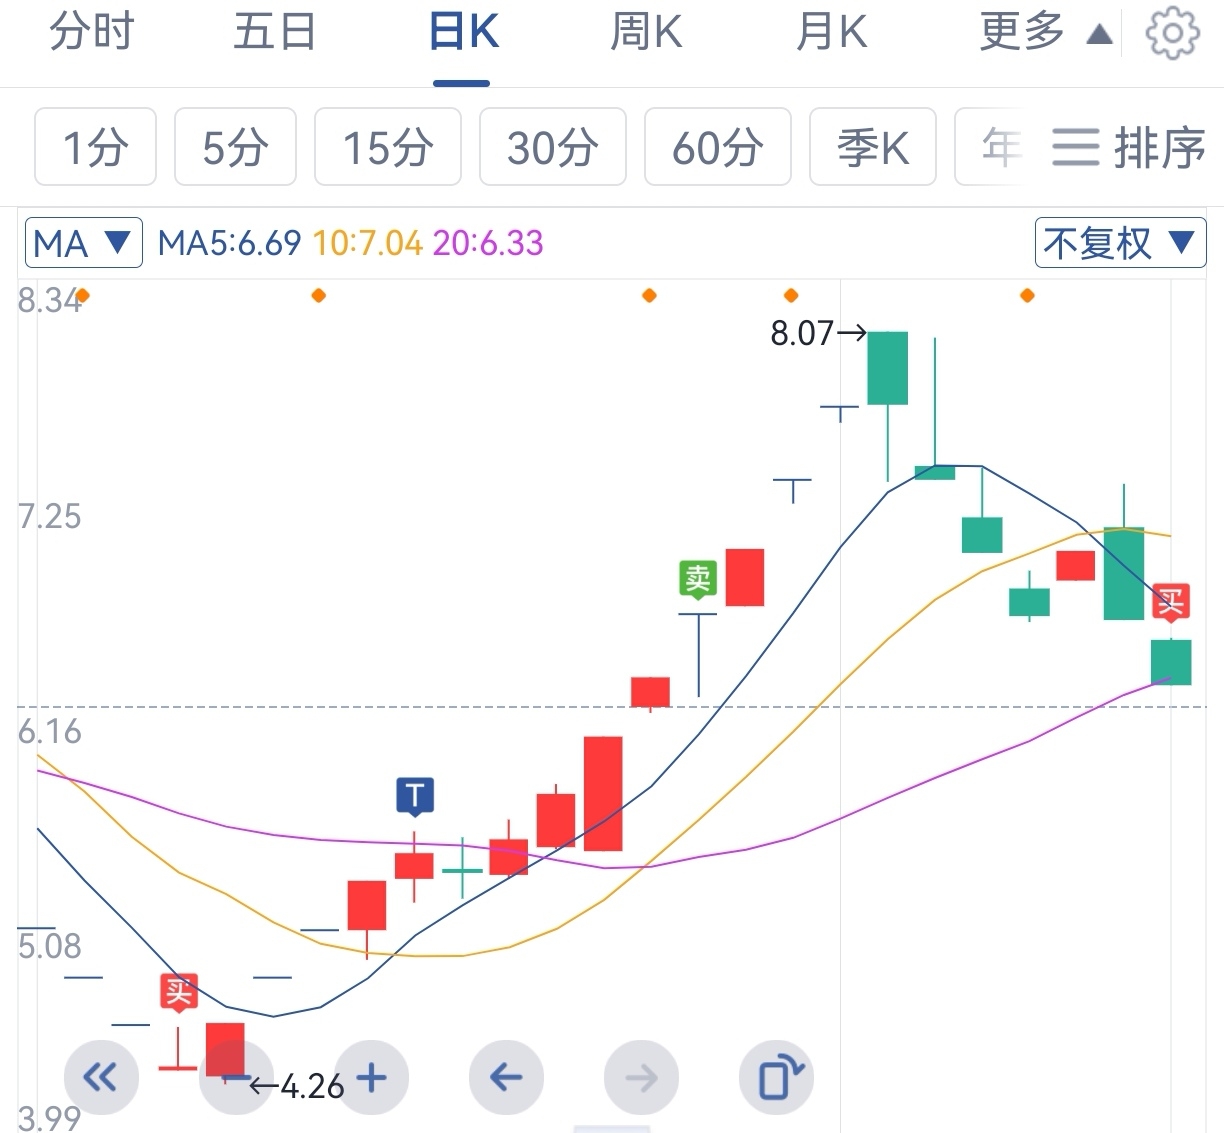Switch to the 周K tab
This screenshot has width=1224, height=1133.
tap(646, 34)
